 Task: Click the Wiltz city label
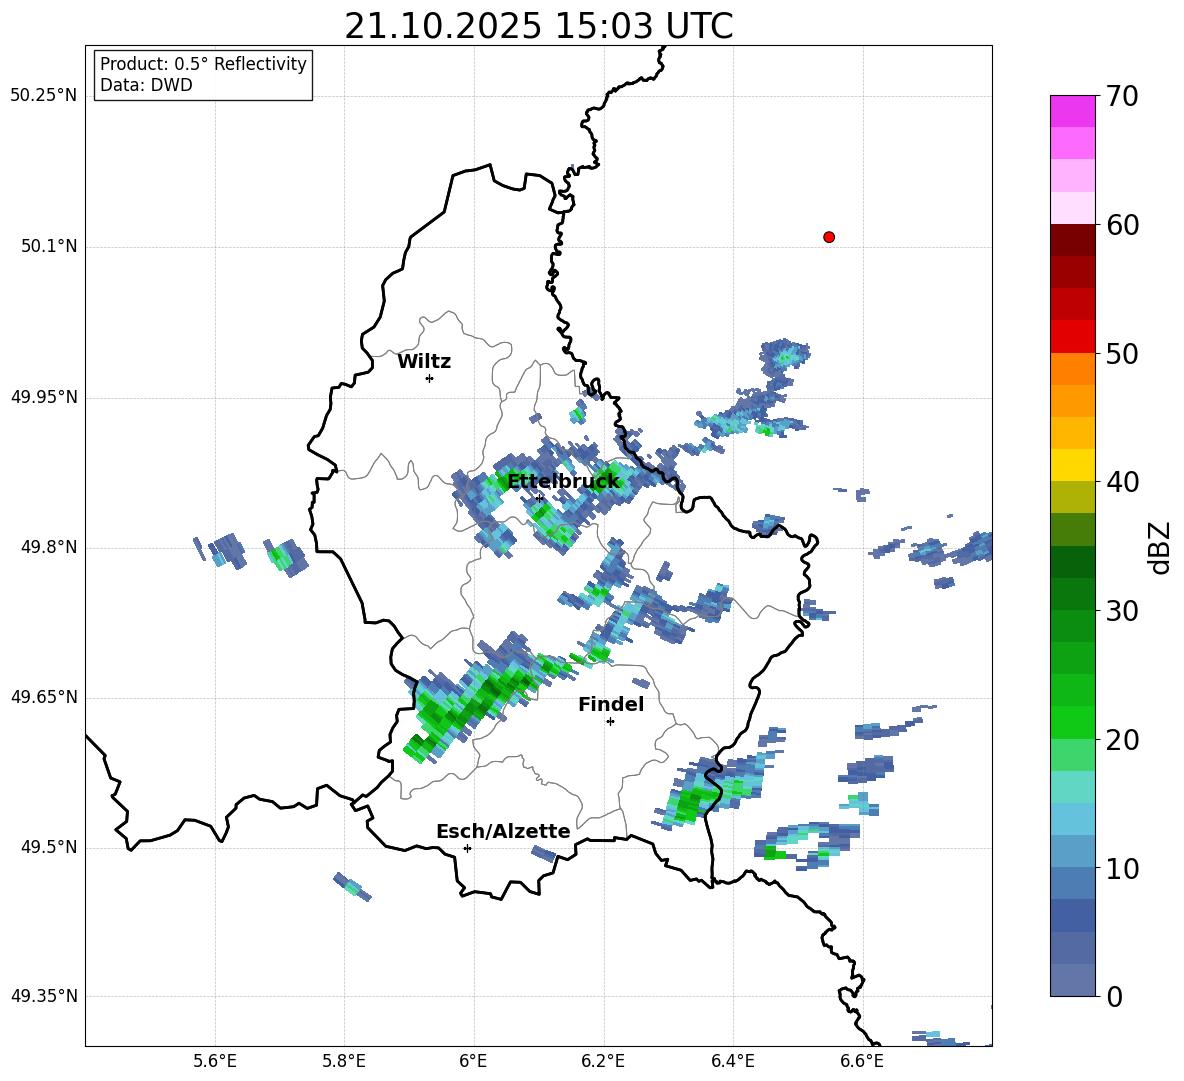[x=424, y=362]
